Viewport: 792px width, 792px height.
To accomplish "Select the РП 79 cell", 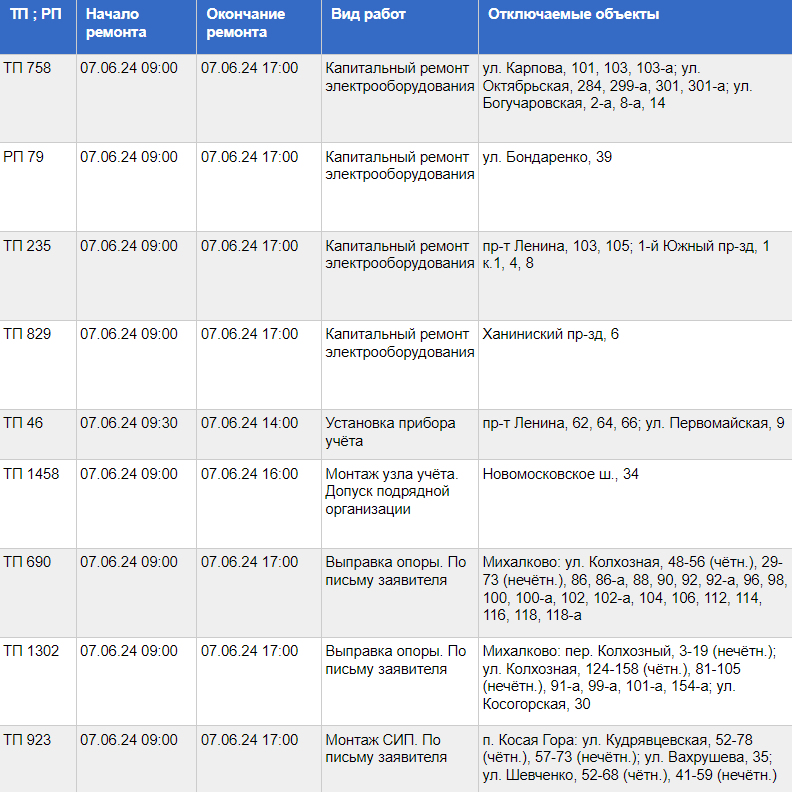I will click(x=24, y=157).
